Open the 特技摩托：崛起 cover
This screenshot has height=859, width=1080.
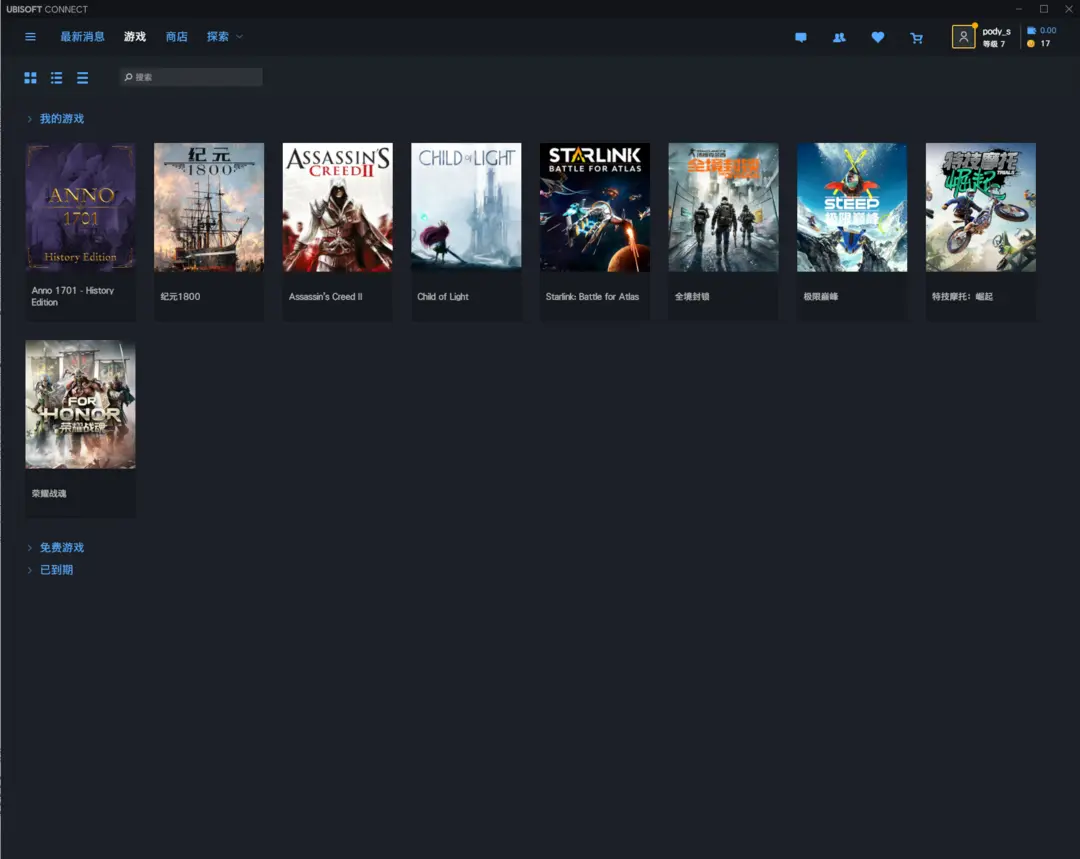pos(981,207)
